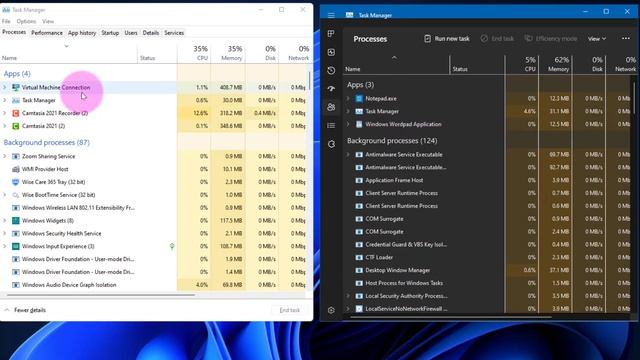Screen dimensions: 640x360
Task: Open View dropdown in dark Task Manager
Action: click(x=597, y=39)
